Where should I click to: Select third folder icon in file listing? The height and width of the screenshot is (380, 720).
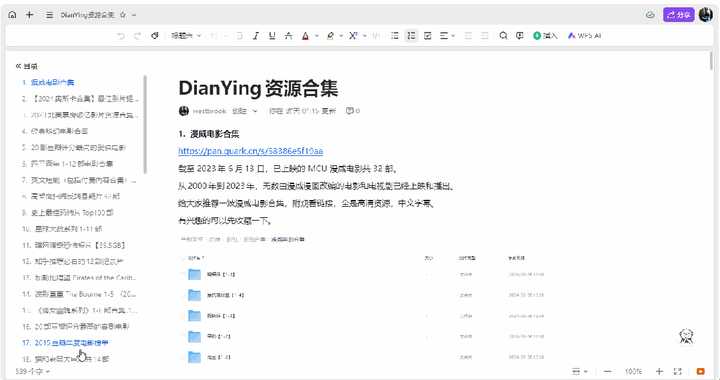tap(195, 316)
